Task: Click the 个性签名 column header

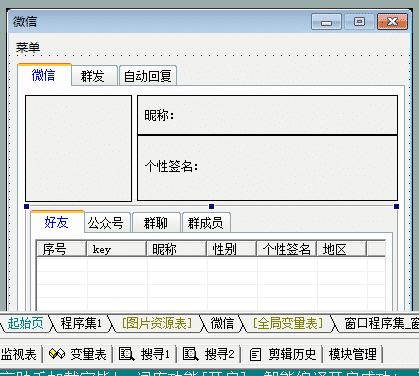Action: coord(286,249)
